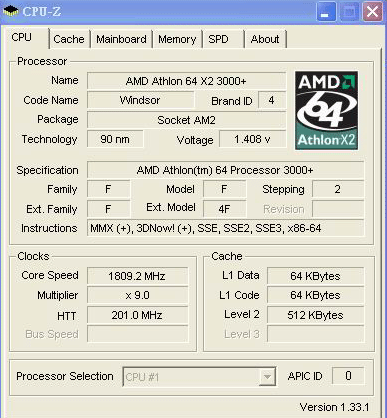Click the empty Bus Speed field
Screen dimensions: 387x418
pos(137,334)
